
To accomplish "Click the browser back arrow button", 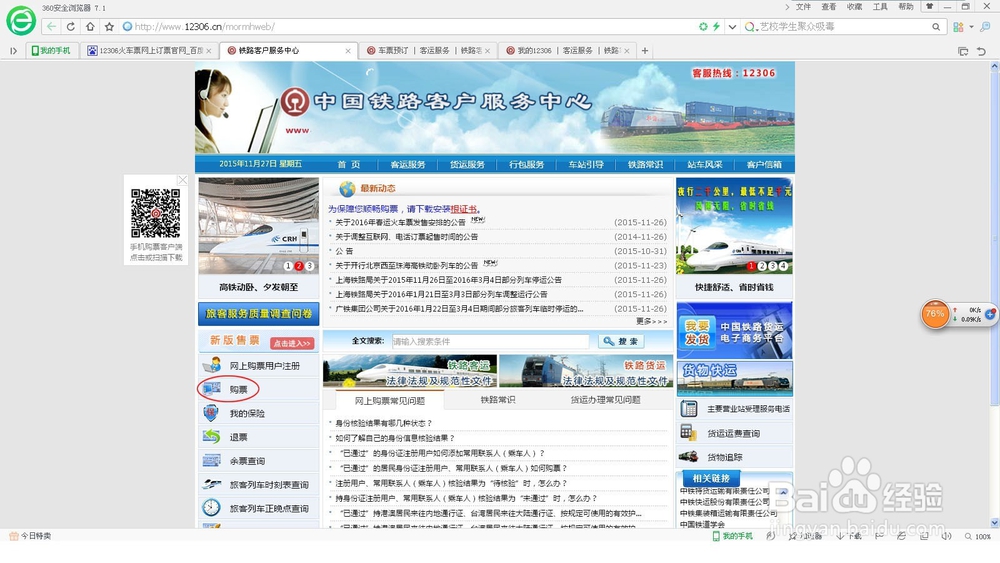I will coord(52,27).
